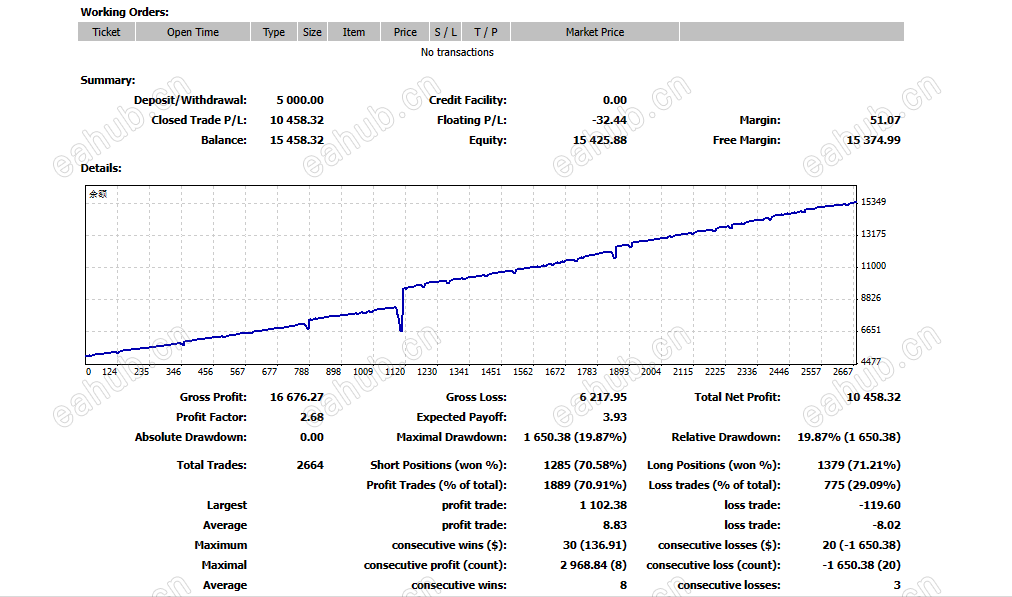Screen dimensions: 1012x597
Task: Click the 'No transactions' text
Action: 457,52
